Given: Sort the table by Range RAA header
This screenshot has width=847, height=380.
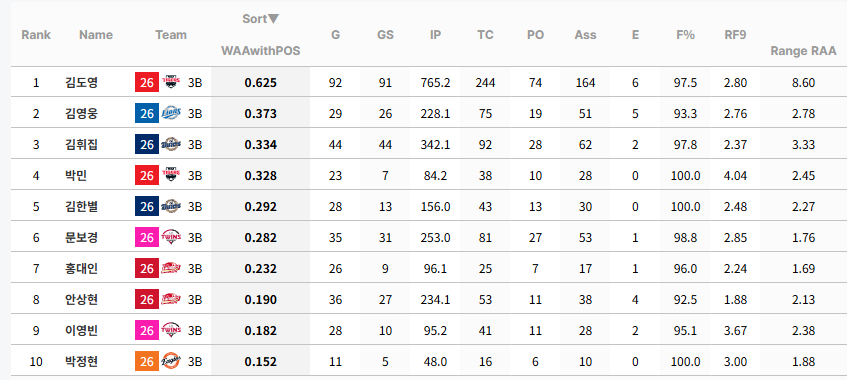Looking at the screenshot, I should [x=803, y=51].
